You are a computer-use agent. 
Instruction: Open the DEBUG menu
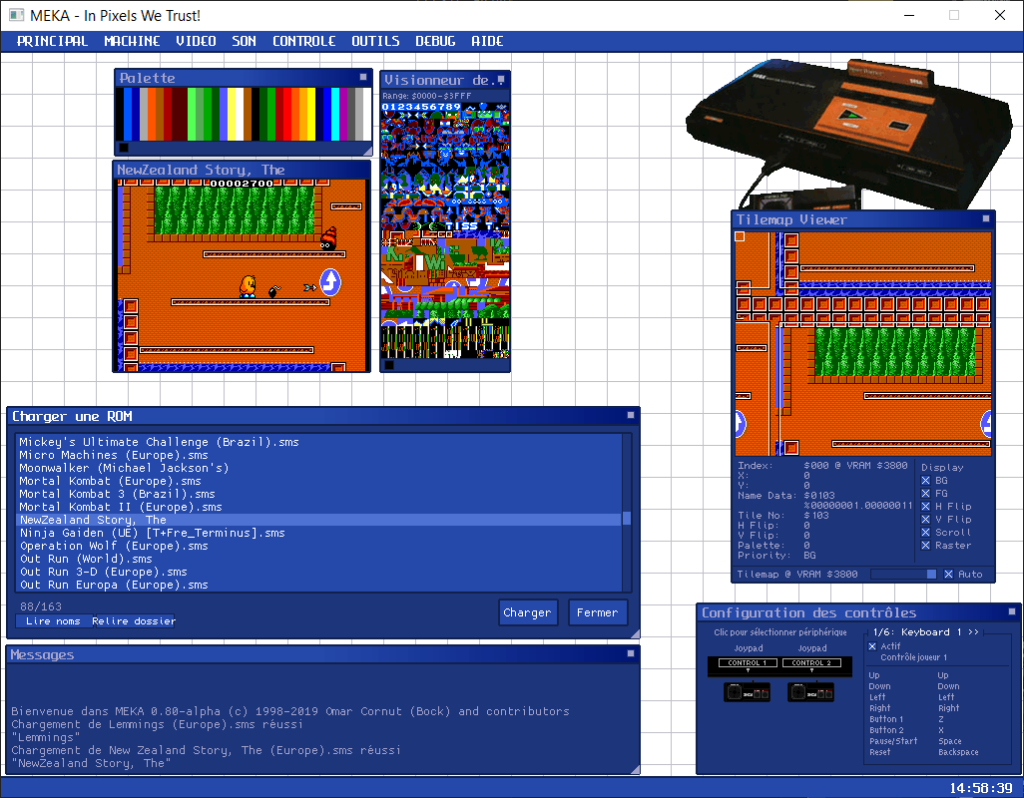(435, 41)
